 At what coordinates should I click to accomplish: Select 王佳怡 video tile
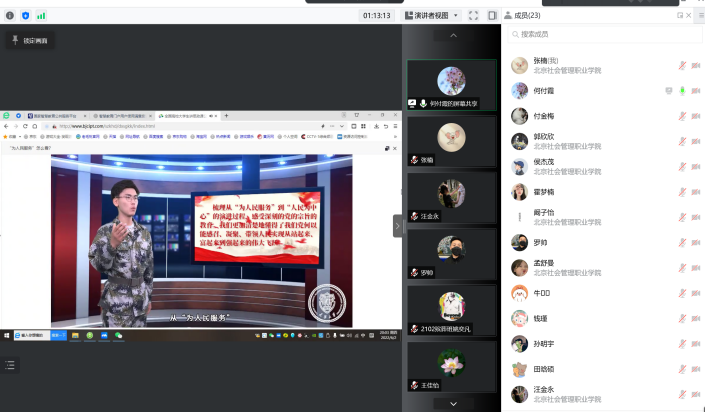(x=451, y=367)
